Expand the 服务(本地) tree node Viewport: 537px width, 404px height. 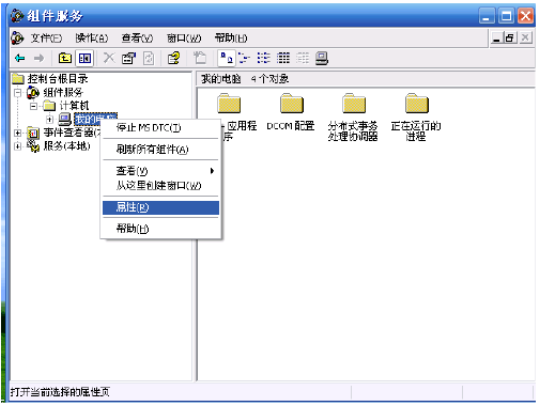tap(18, 146)
